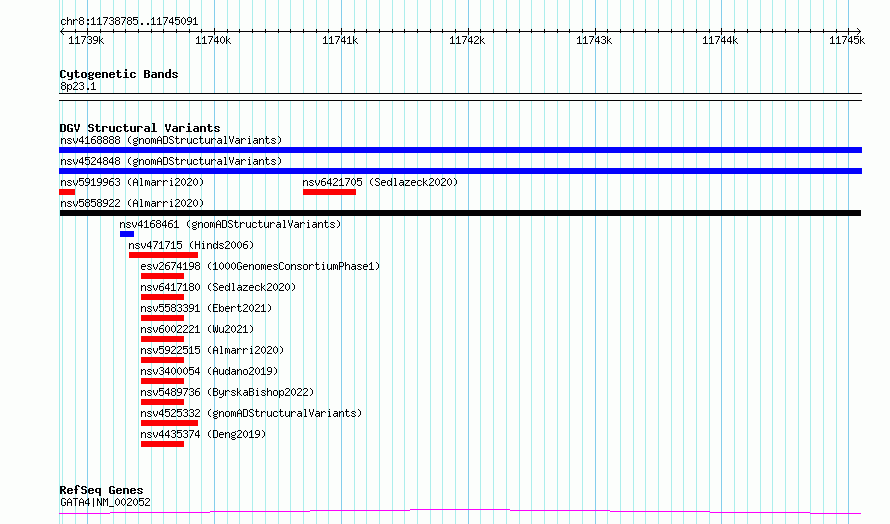Open the nsv3400054 Audano2019 link
890x524 pixels.
(x=209, y=371)
